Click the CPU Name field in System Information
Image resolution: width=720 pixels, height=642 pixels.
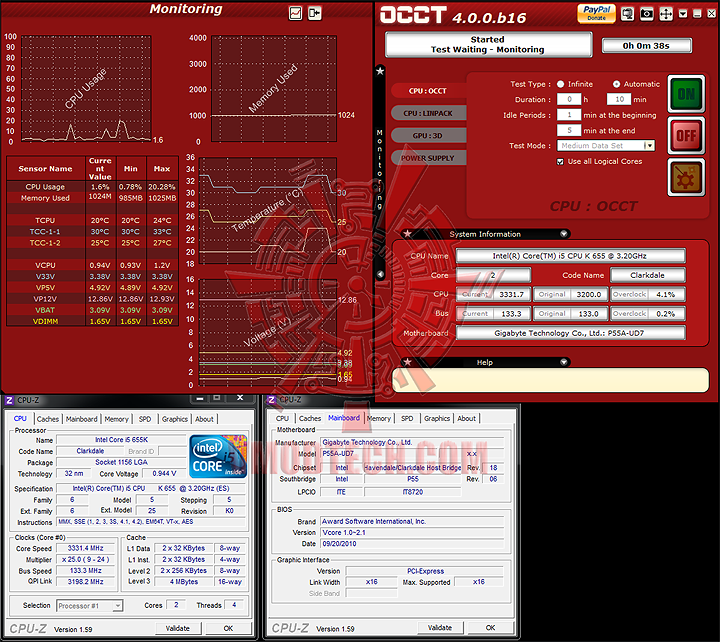pos(570,256)
